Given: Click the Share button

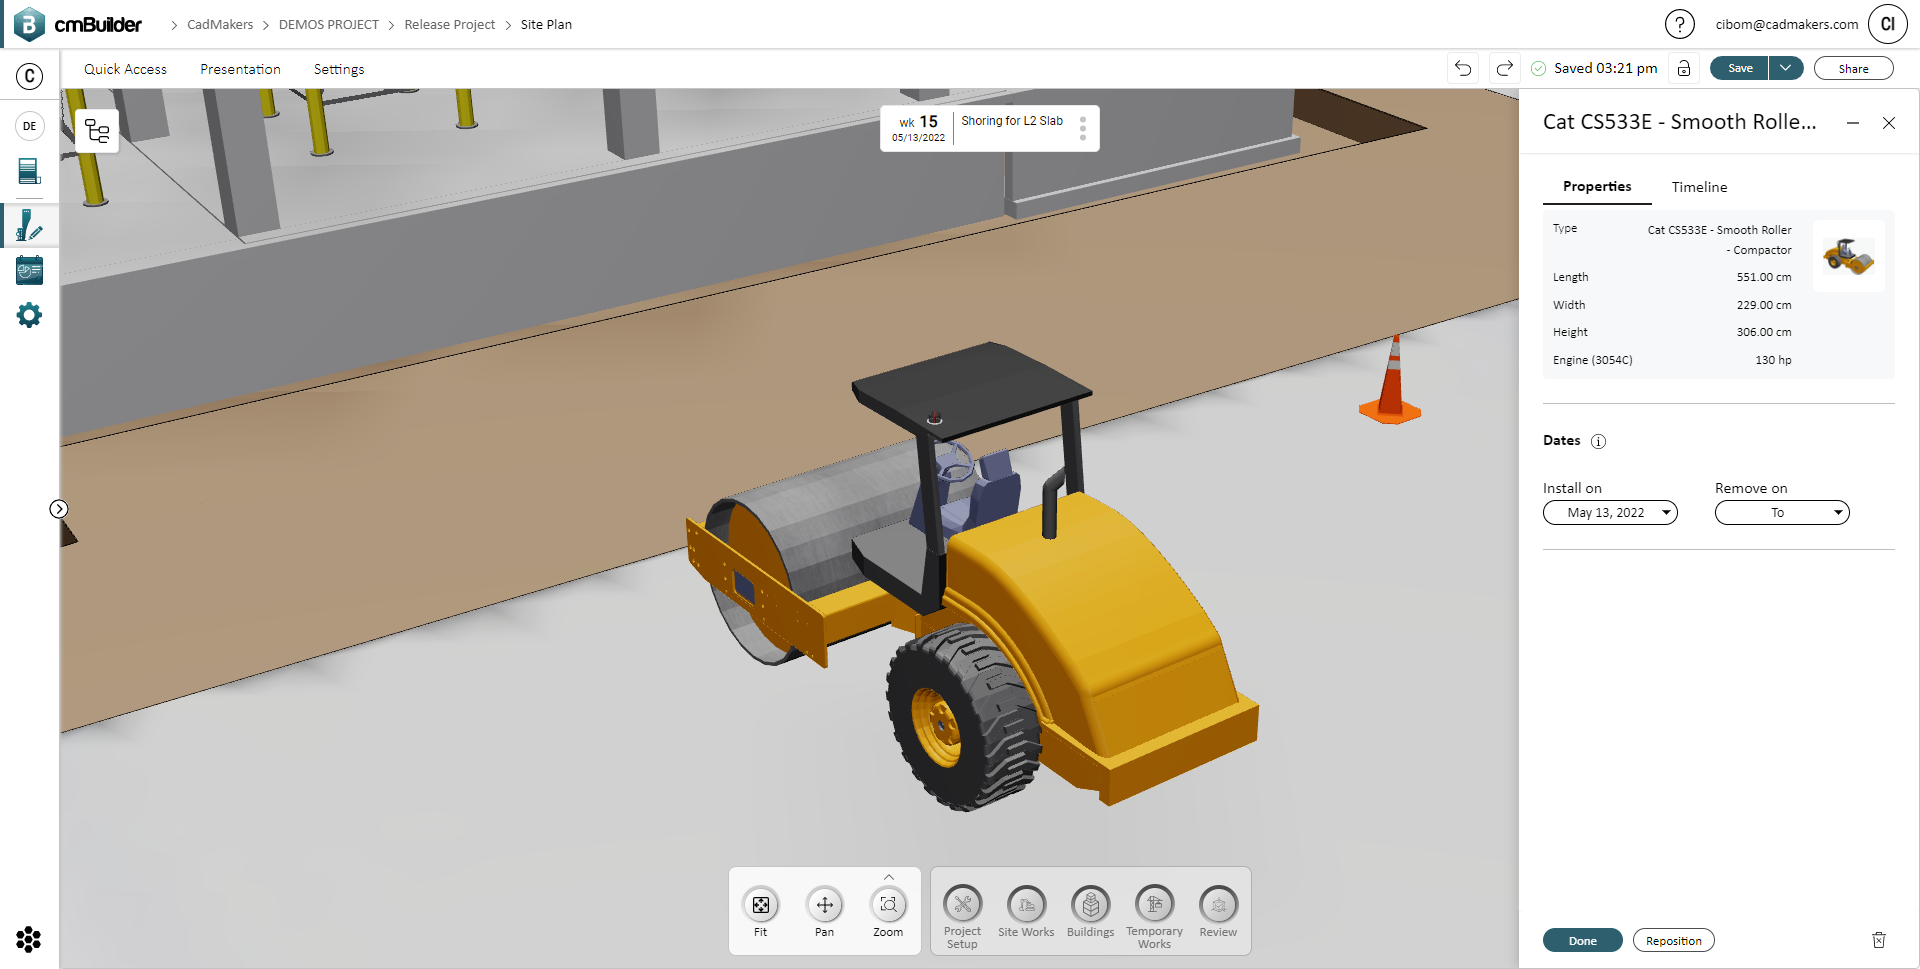Looking at the screenshot, I should pos(1853,68).
